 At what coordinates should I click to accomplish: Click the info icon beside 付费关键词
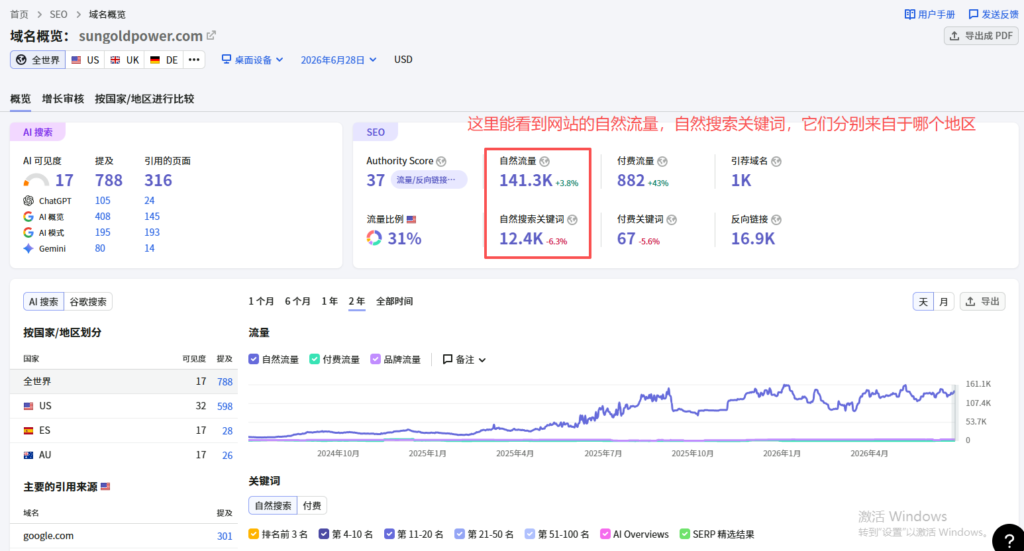click(x=671, y=219)
